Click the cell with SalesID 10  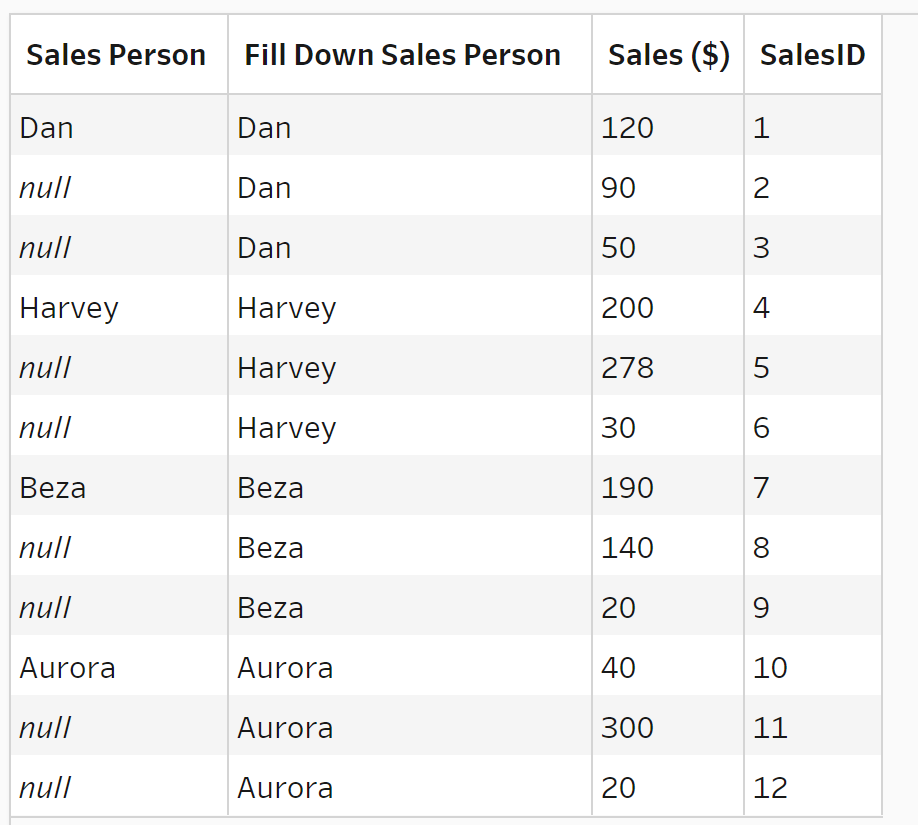[771, 667]
